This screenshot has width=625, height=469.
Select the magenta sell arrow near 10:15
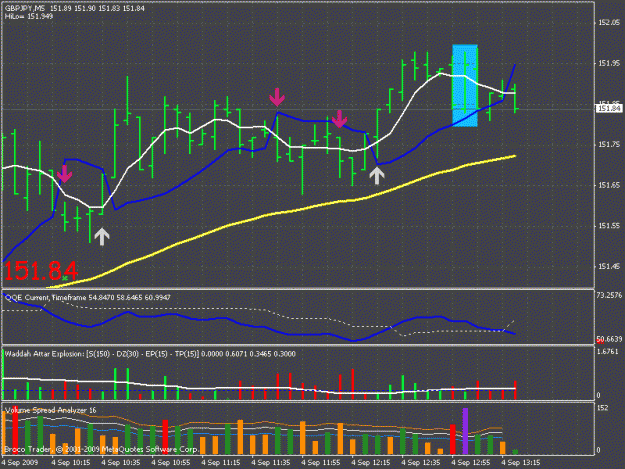tap(64, 174)
